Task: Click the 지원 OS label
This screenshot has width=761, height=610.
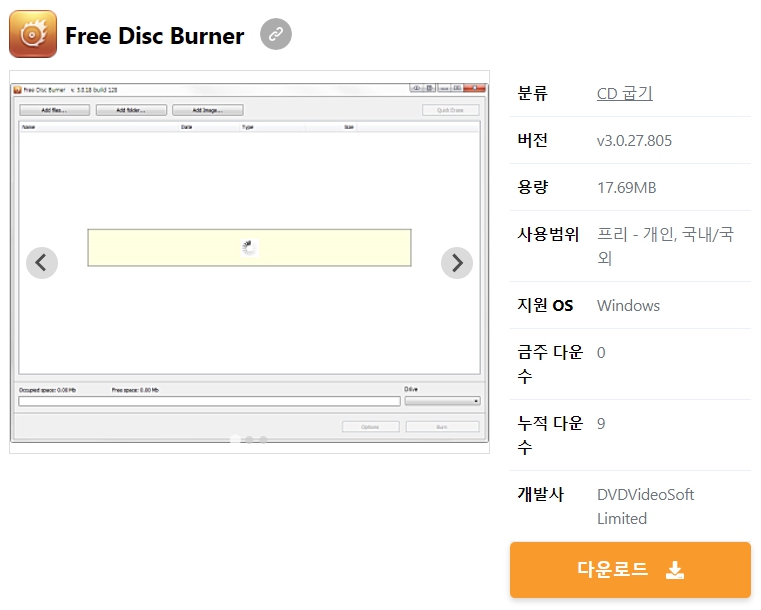Action: click(x=545, y=305)
